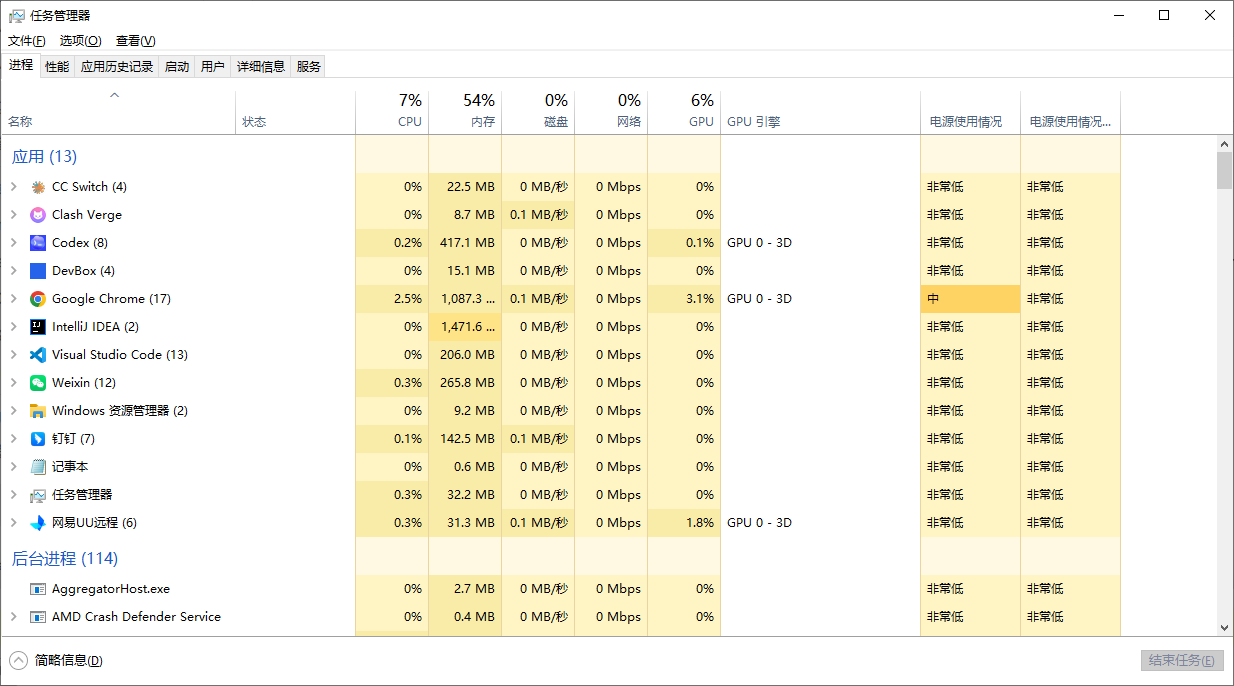Viewport: 1234px width, 686px height.
Task: Expand the Weixin process group
Action: [14, 383]
